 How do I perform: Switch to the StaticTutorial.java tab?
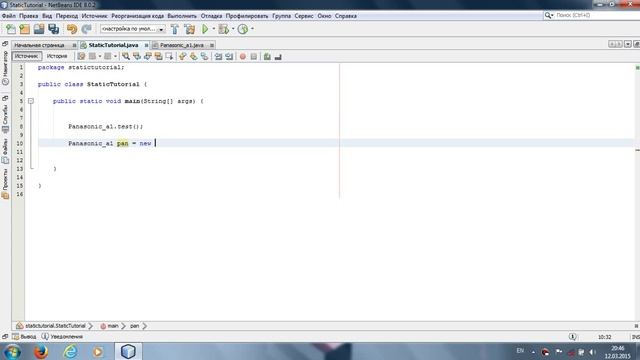point(113,45)
